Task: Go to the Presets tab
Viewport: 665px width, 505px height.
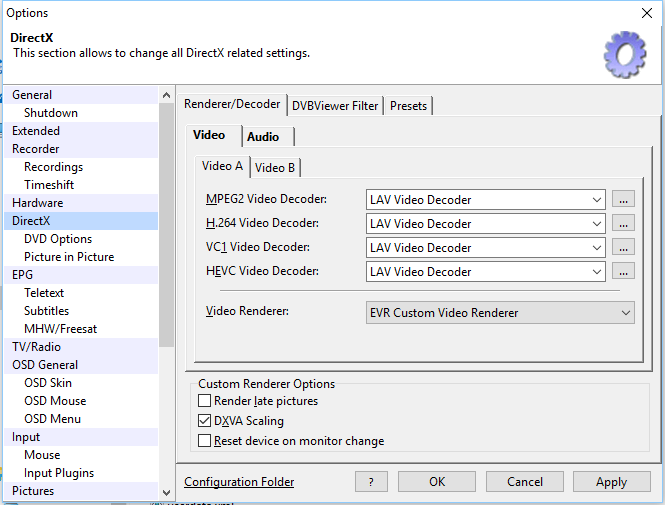Action: click(408, 106)
